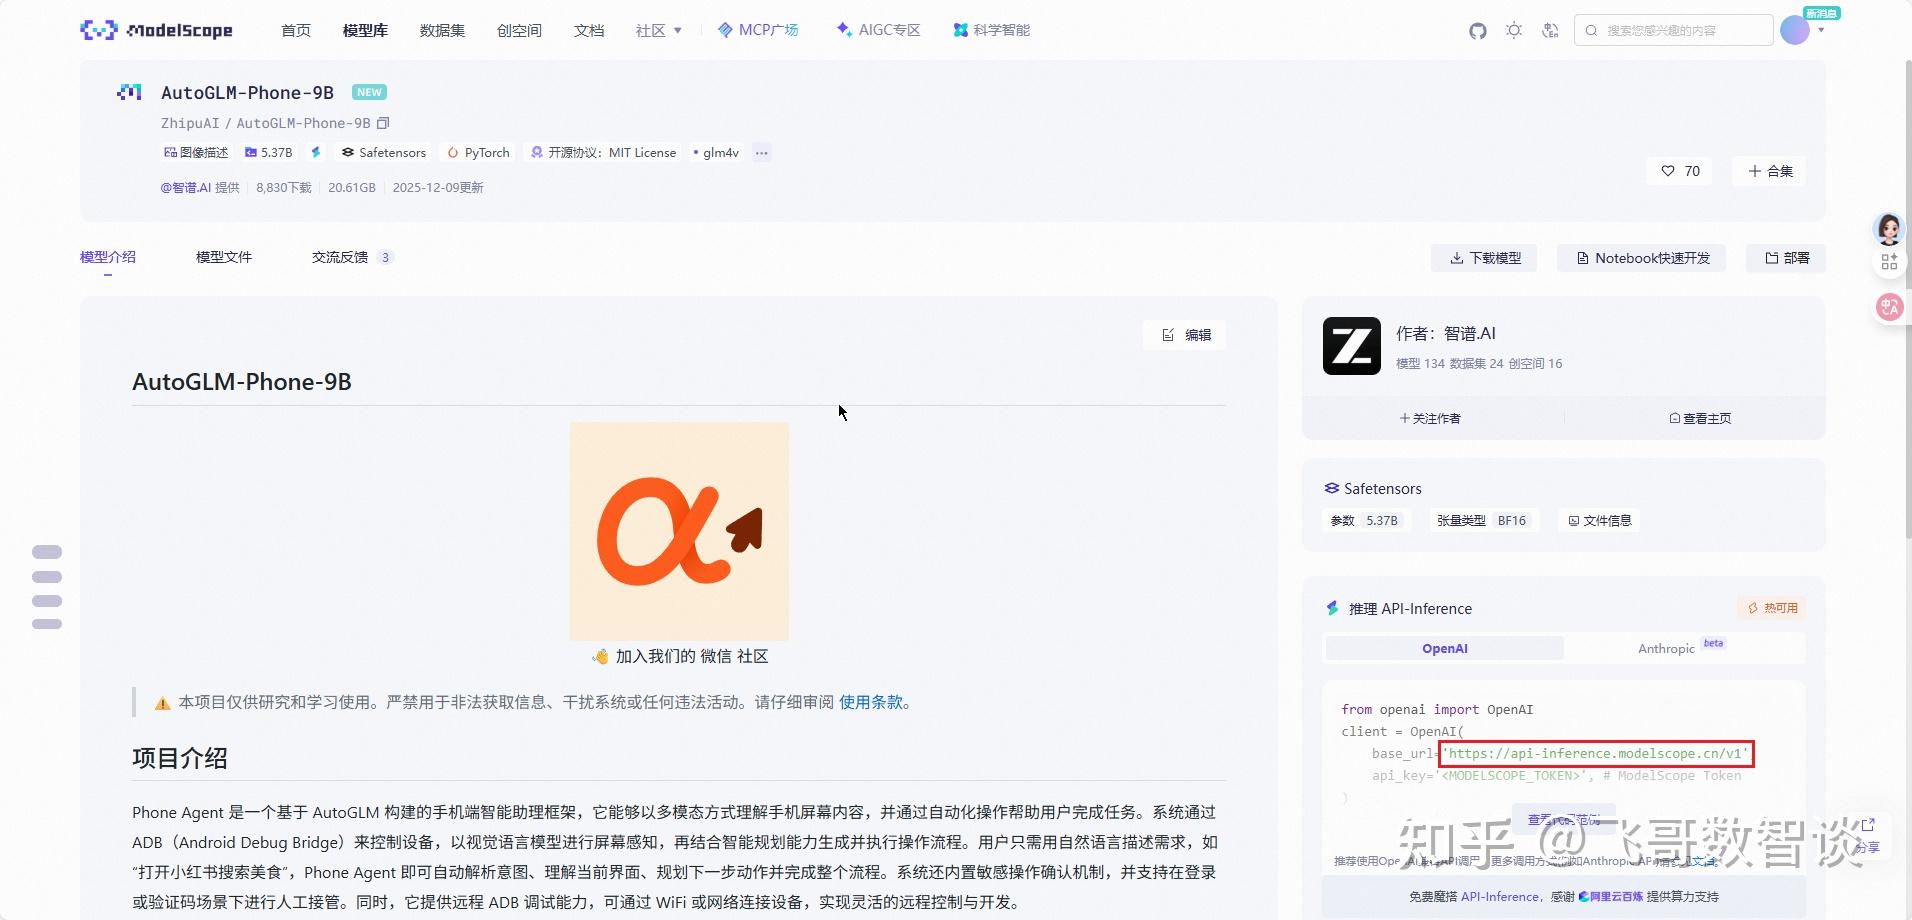Click the AutoGLM alpha logo image
The height and width of the screenshot is (920, 1912).
point(679,531)
